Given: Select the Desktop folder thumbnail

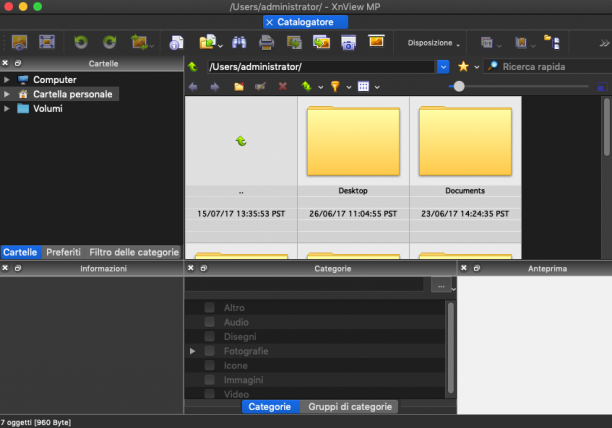Looking at the screenshot, I should (353, 141).
